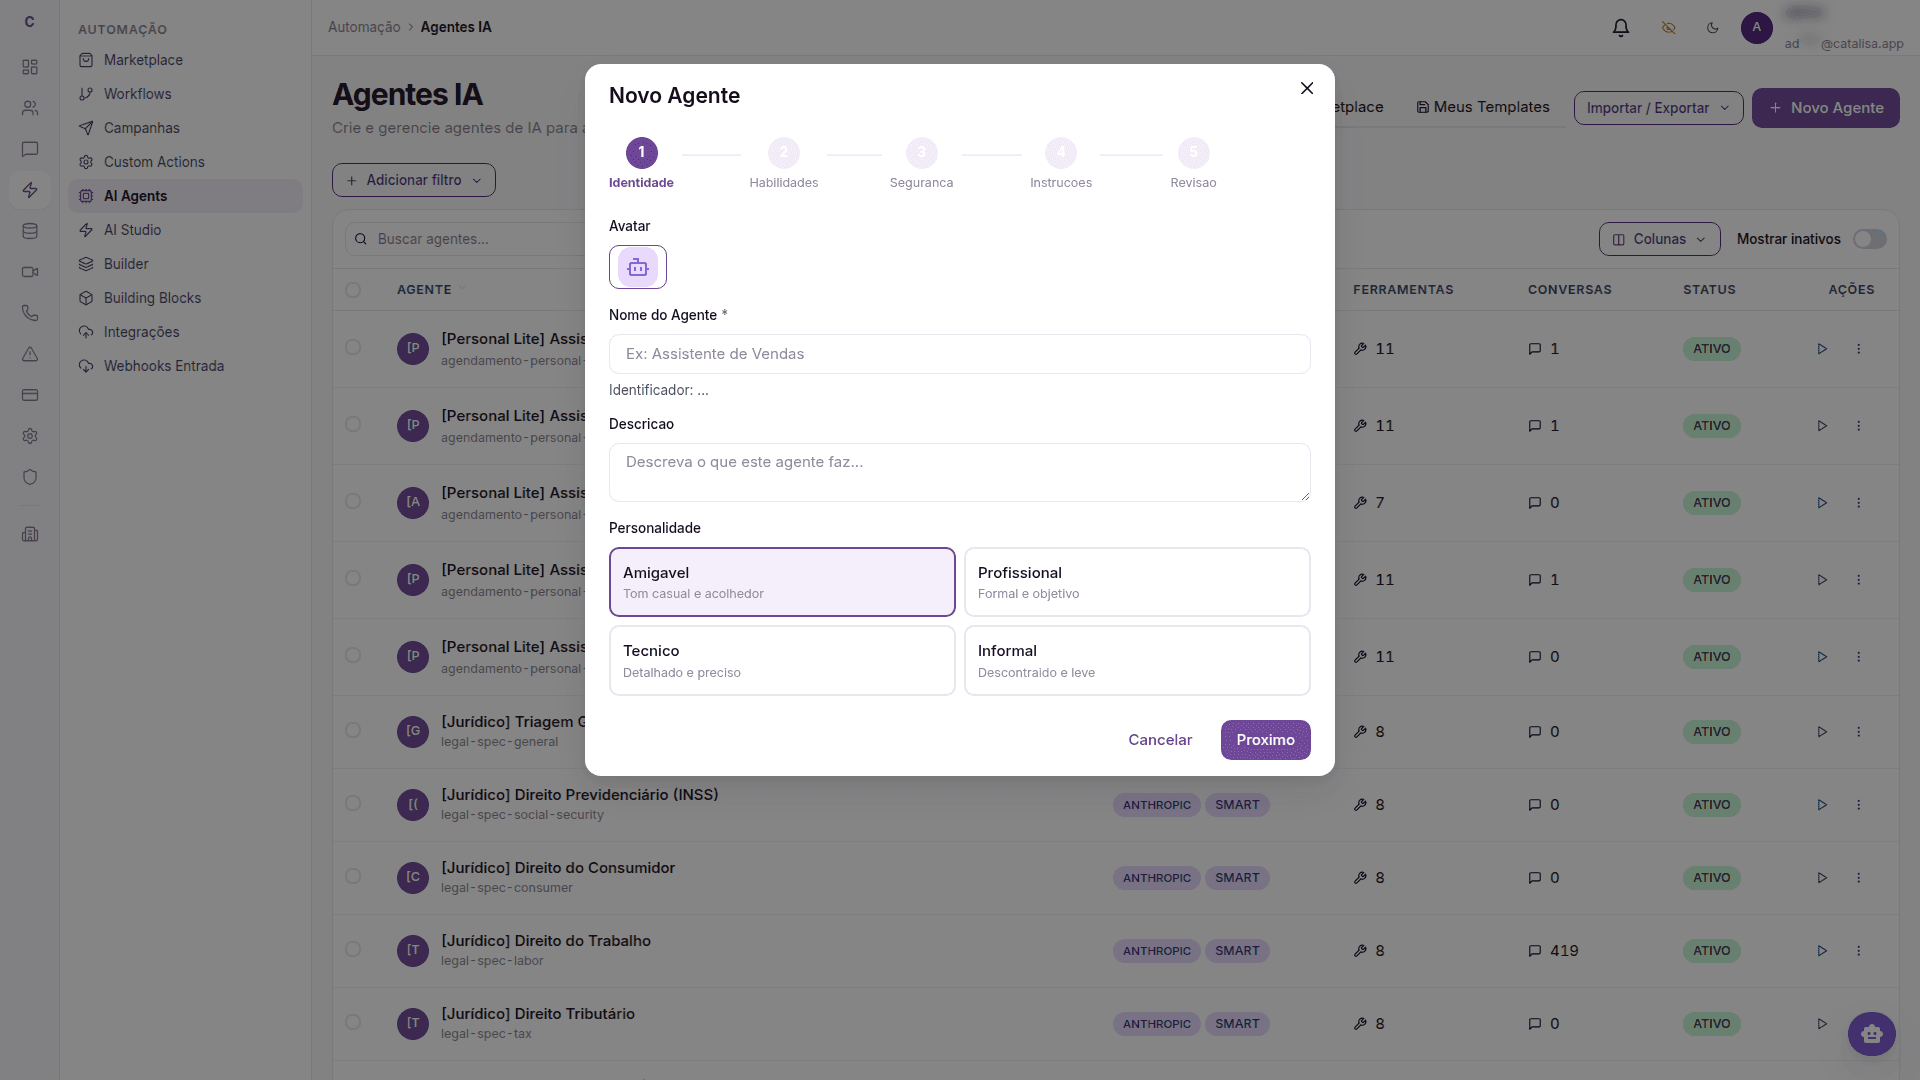1920x1080 pixels.
Task: Click the C logo at top left
Action: pyautogui.click(x=30, y=22)
